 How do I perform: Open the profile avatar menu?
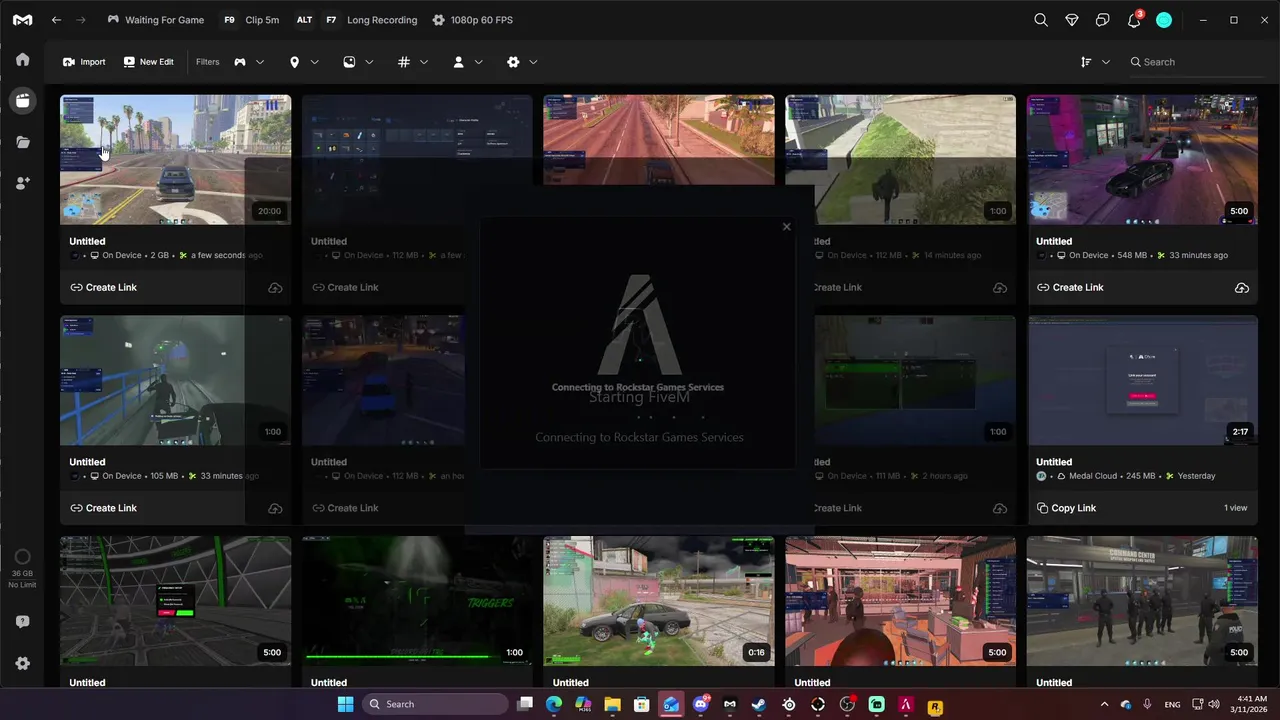coord(1164,20)
